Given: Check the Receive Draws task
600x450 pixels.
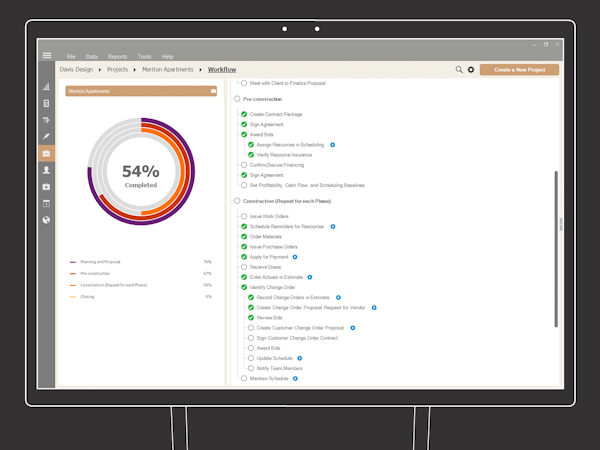Looking at the screenshot, I should [x=244, y=267].
